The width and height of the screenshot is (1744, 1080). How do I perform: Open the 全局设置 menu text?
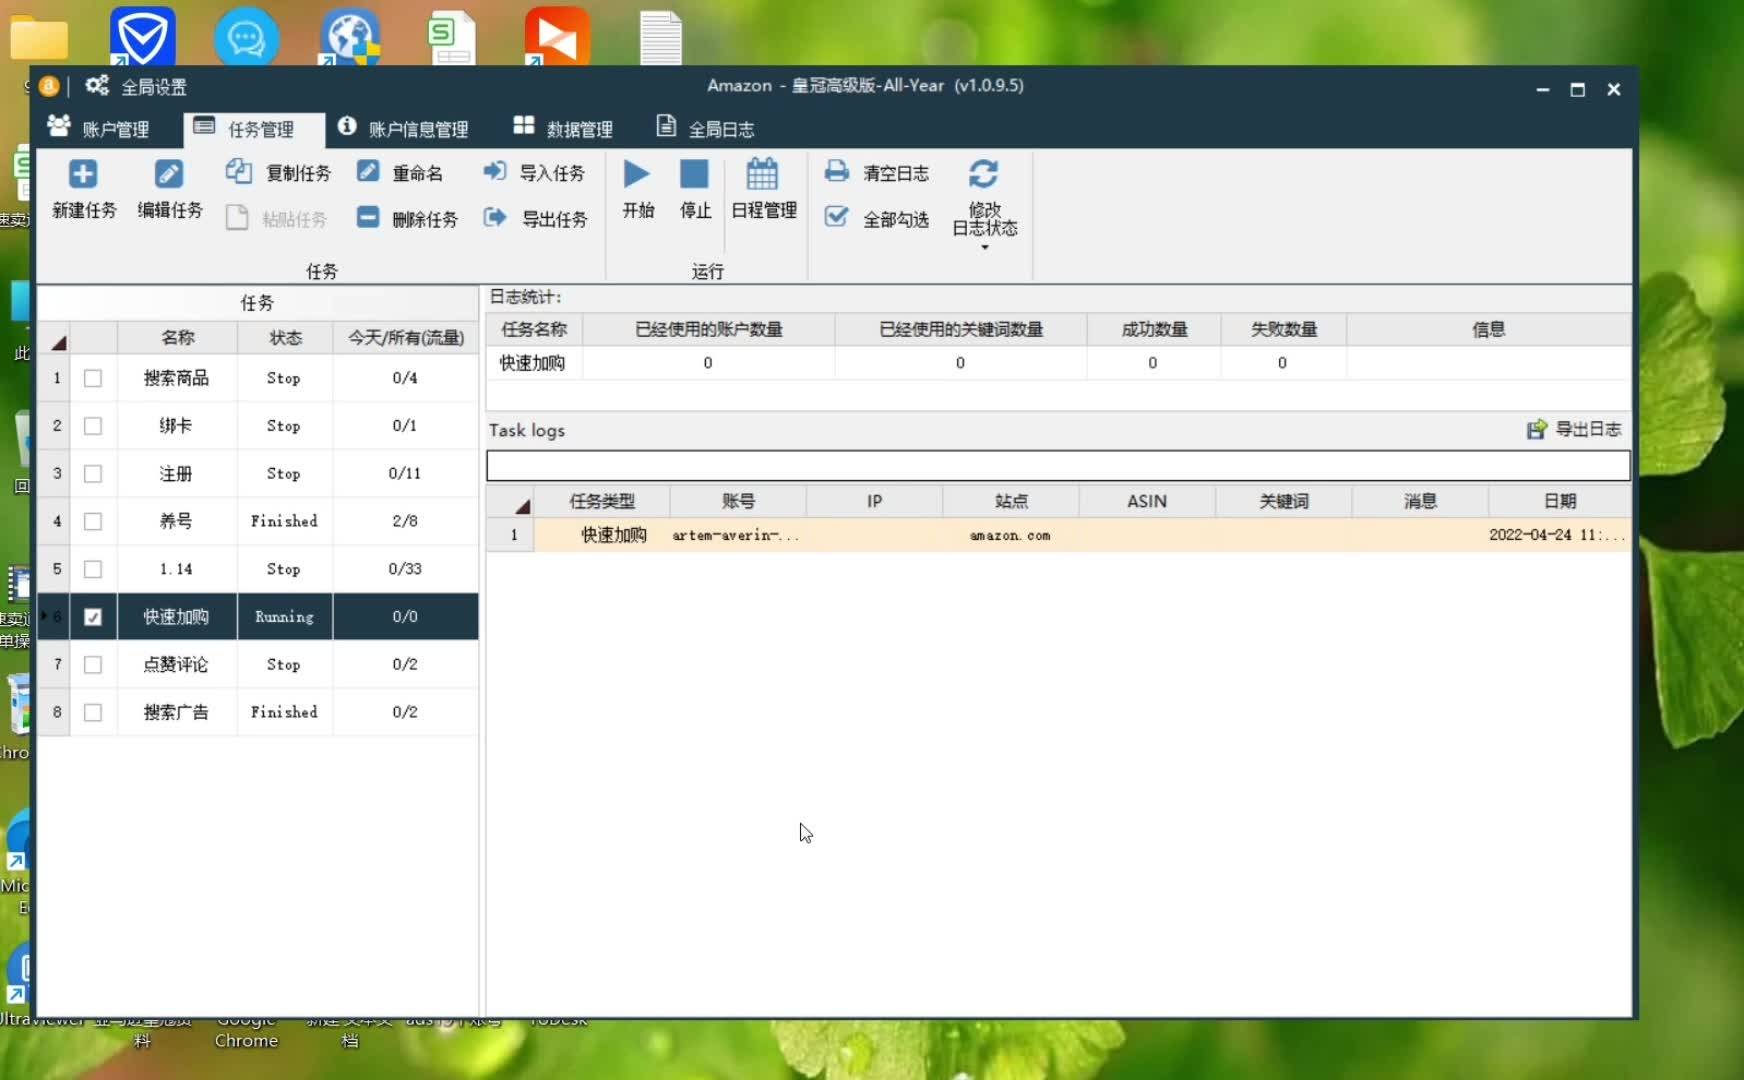coord(154,87)
